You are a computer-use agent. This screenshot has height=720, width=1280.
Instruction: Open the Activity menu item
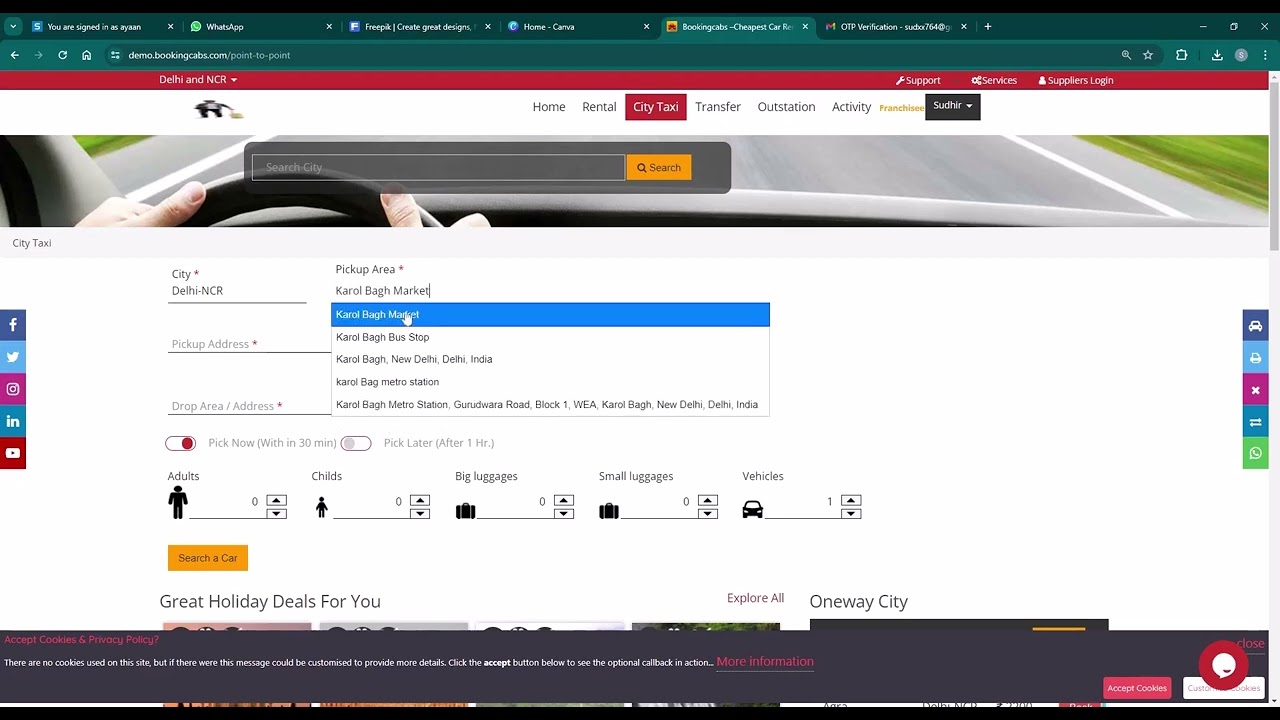852,107
